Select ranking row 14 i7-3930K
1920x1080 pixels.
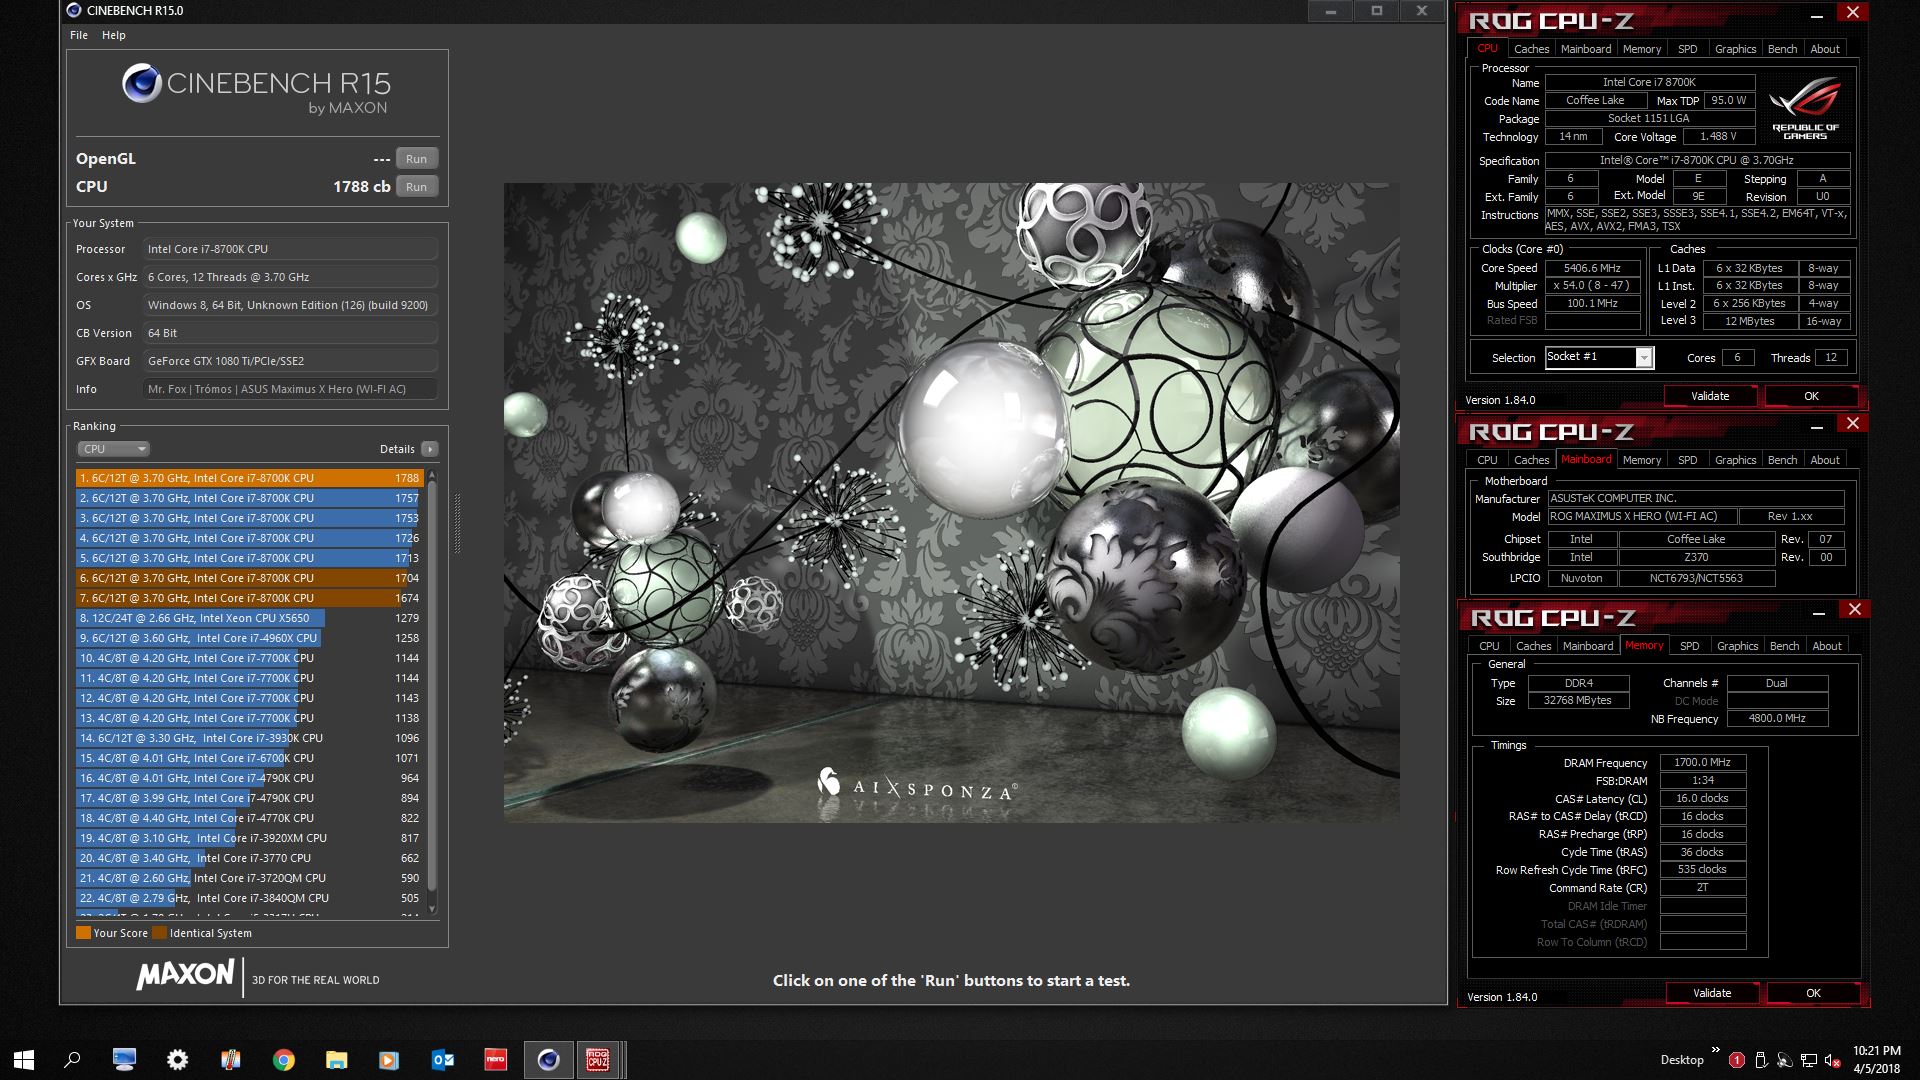point(250,738)
